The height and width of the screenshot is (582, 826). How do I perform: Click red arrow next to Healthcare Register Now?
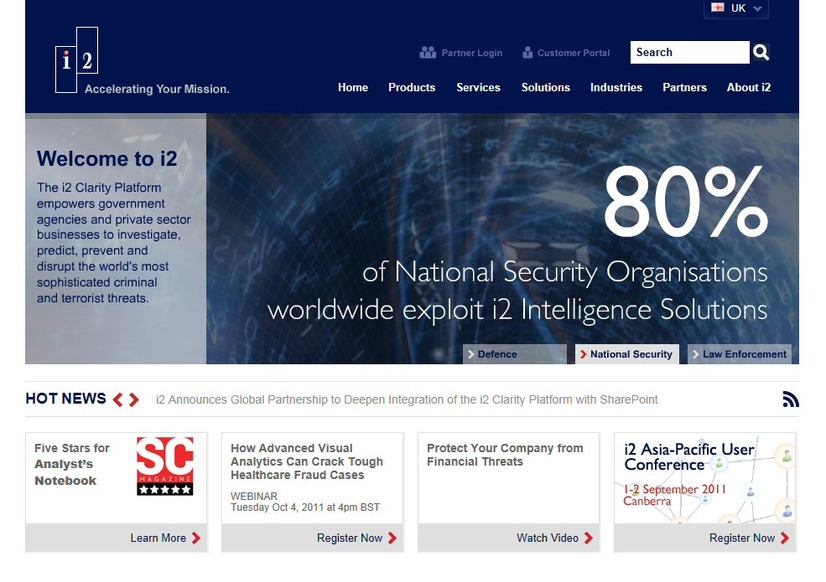click(x=392, y=538)
